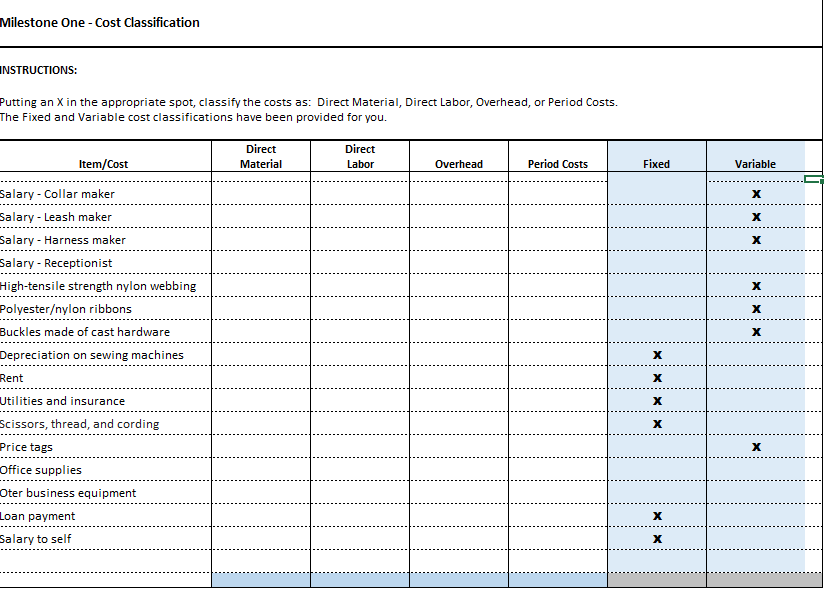
Task: Click the Variable X for Buckles row
Action: (756, 332)
